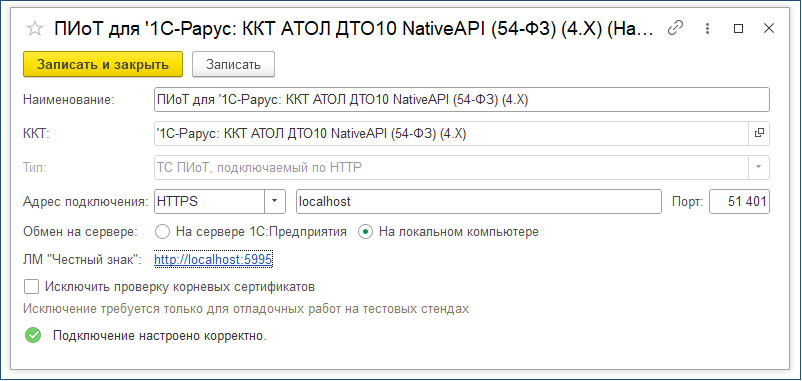
Task: Select На сервере 1С:Предприятия radio button
Action: [162, 232]
